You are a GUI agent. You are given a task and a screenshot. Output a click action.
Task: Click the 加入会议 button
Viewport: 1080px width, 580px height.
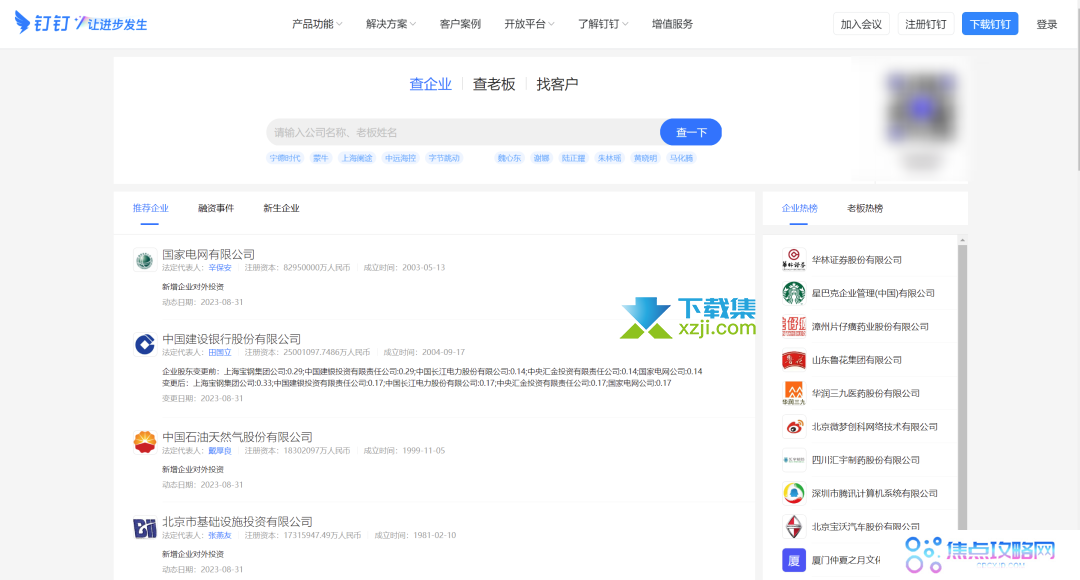tap(861, 24)
